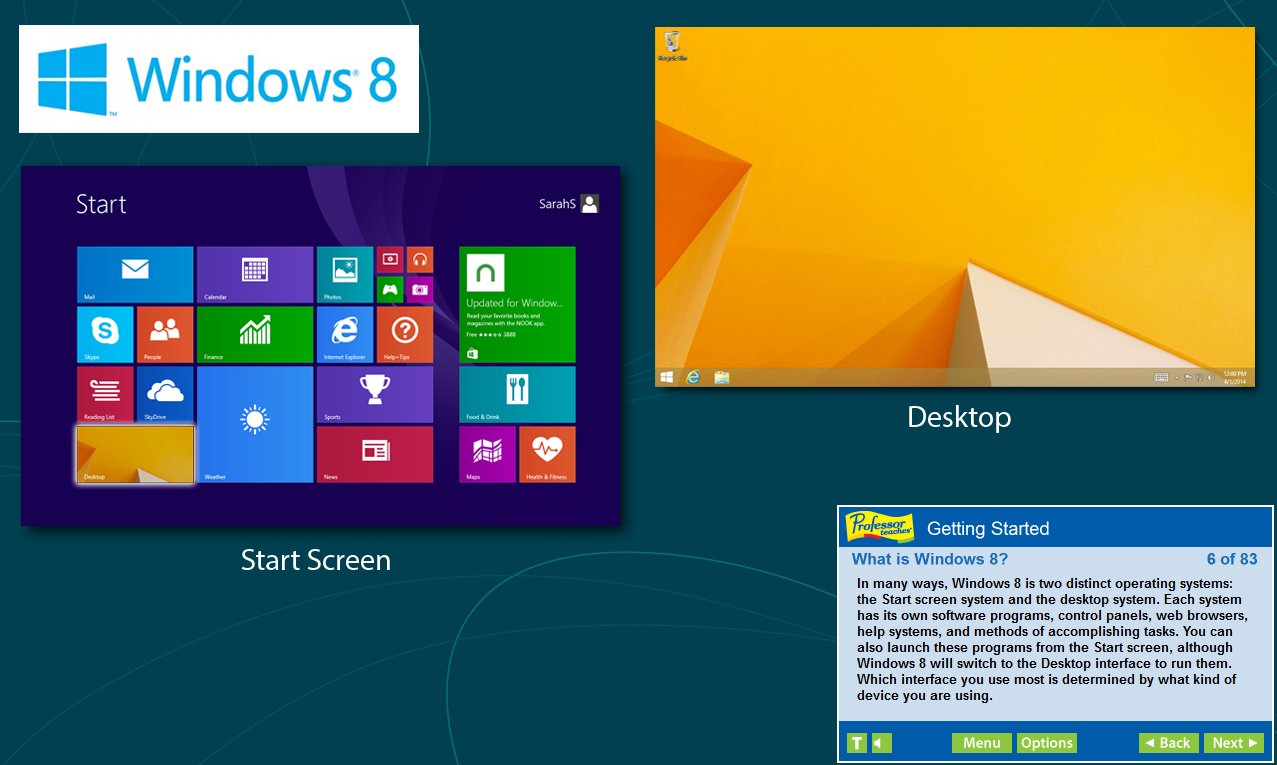Open the Finance tile
Image resolution: width=1277 pixels, height=765 pixels.
tap(255, 333)
